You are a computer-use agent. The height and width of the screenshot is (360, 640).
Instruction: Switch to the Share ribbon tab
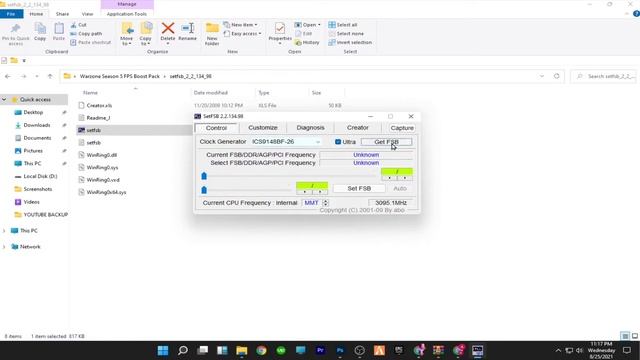pyautogui.click(x=62, y=14)
